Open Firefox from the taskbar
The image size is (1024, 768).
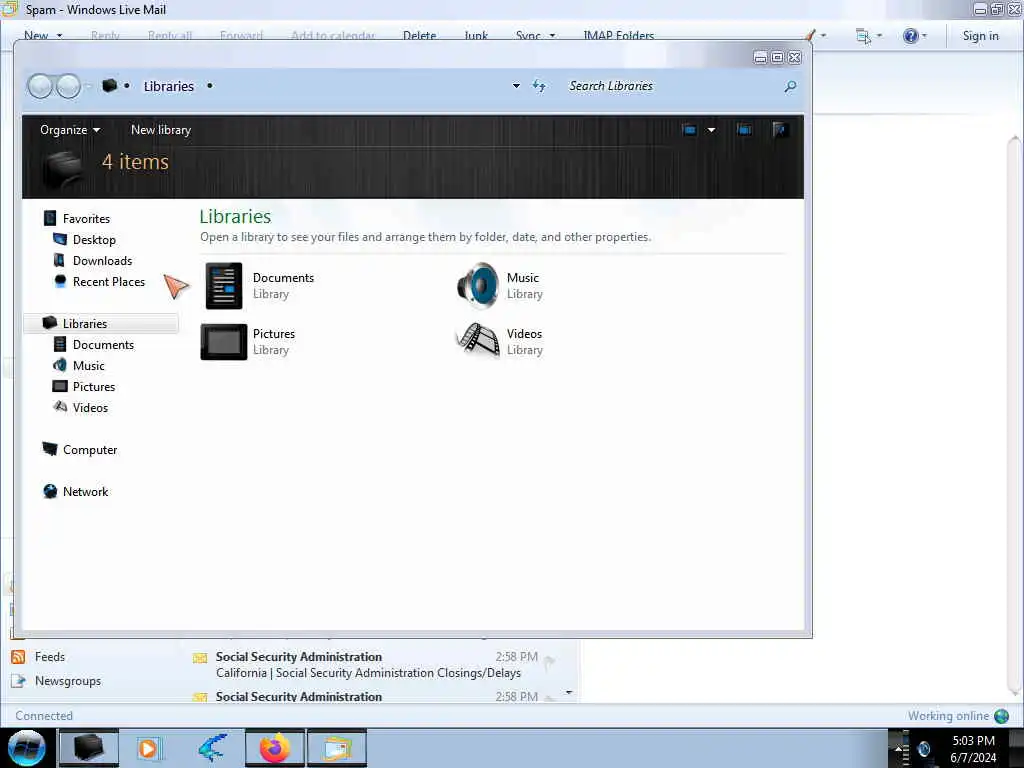point(274,748)
